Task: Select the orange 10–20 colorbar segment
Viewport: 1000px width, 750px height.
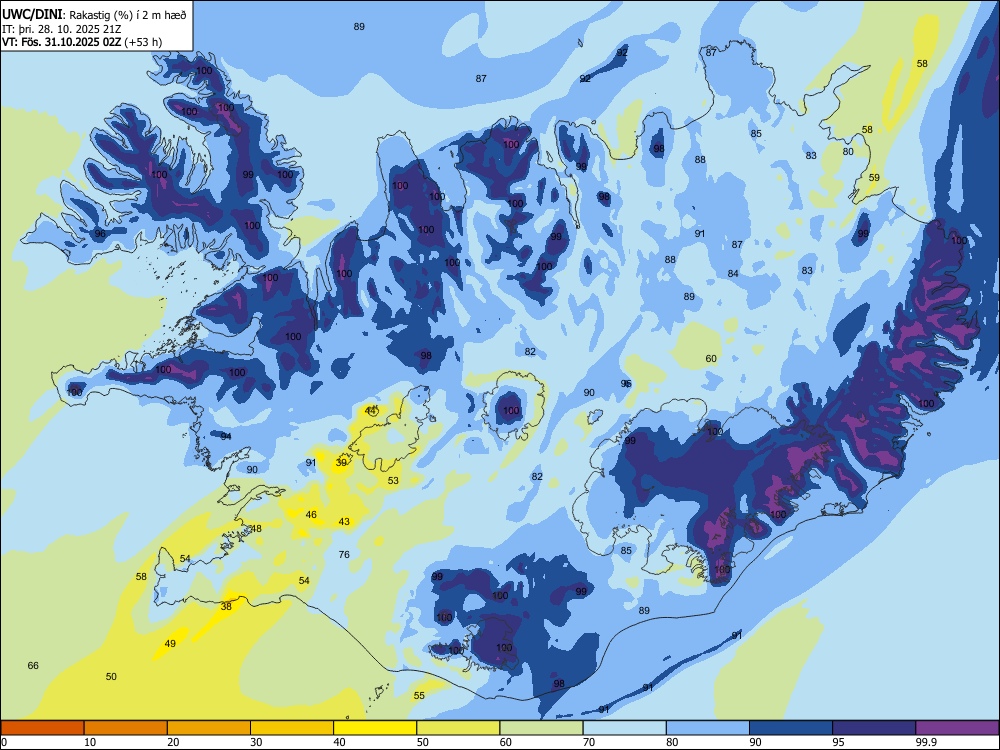Action: [x=126, y=728]
